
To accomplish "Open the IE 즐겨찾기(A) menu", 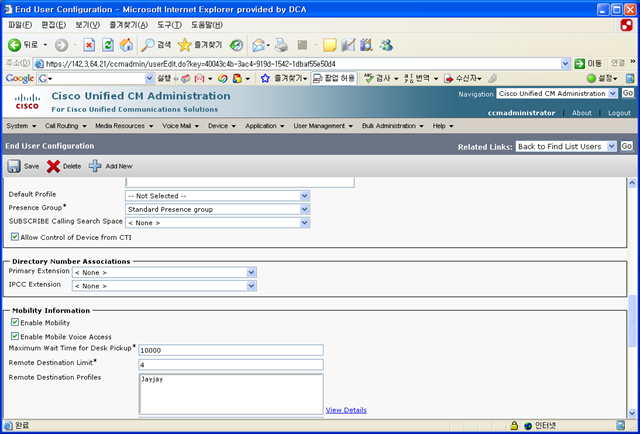I will [128, 25].
